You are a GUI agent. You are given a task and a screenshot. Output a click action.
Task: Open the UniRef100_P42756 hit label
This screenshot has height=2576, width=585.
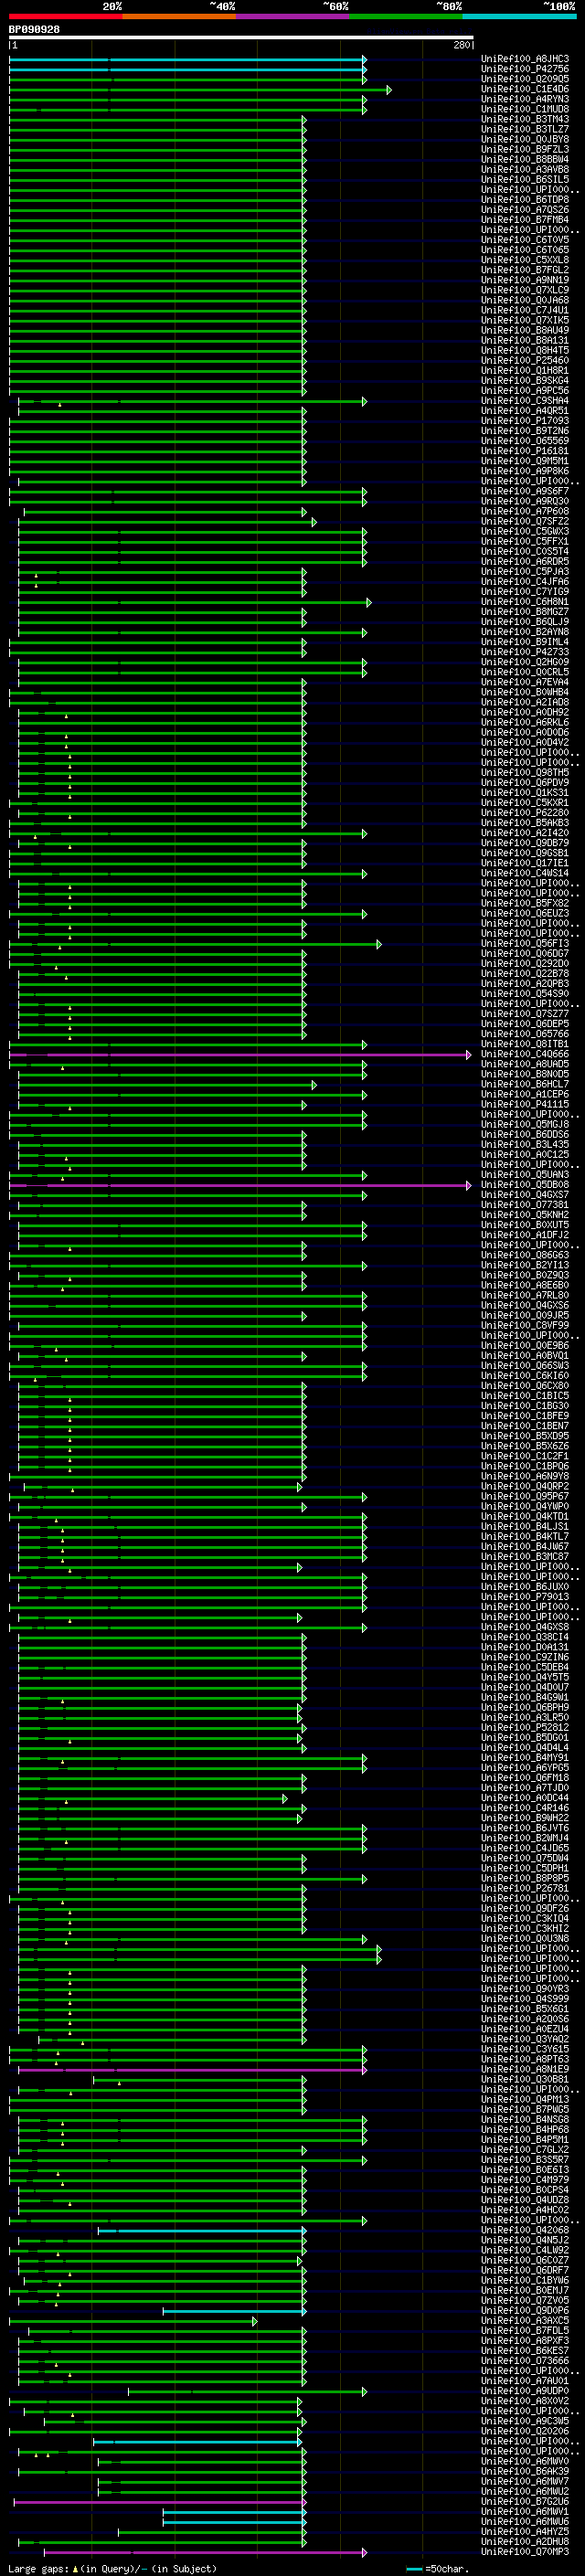coord(525,69)
